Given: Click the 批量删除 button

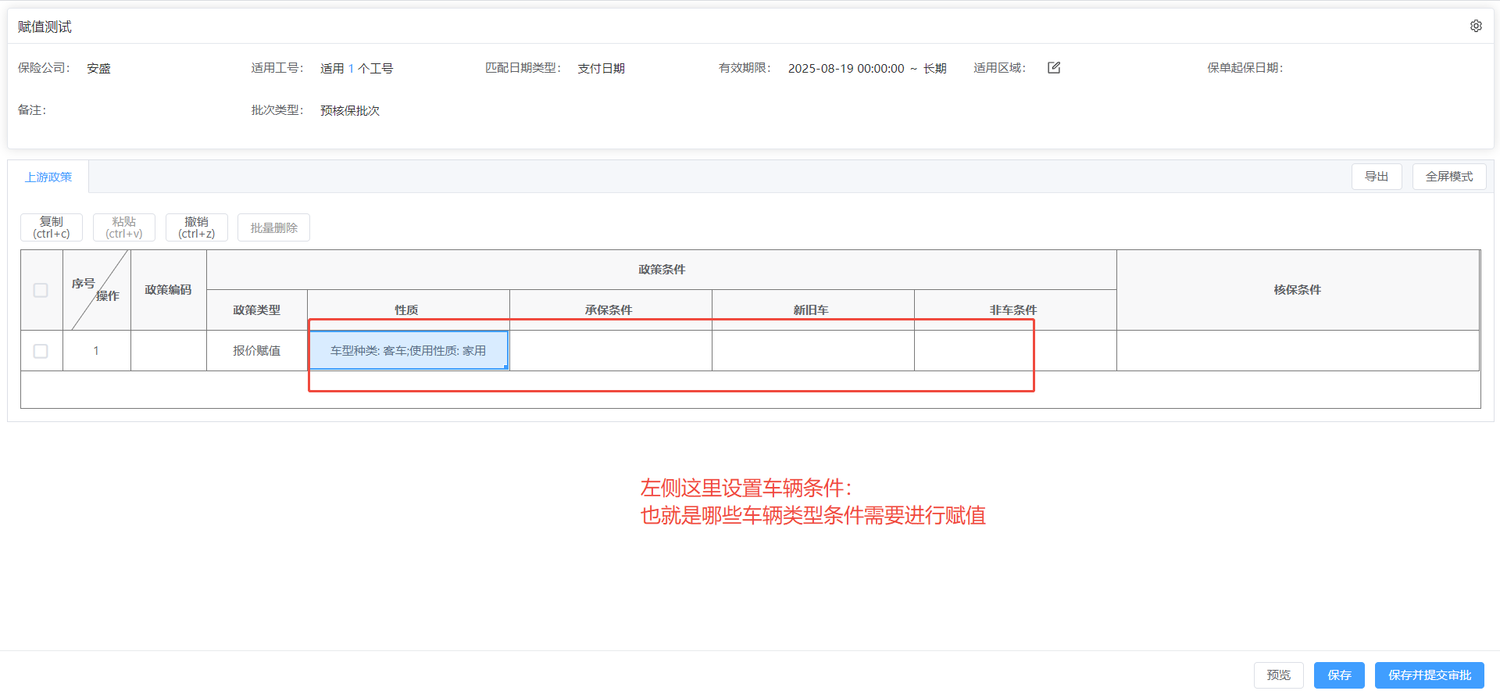Looking at the screenshot, I should tap(274, 227).
